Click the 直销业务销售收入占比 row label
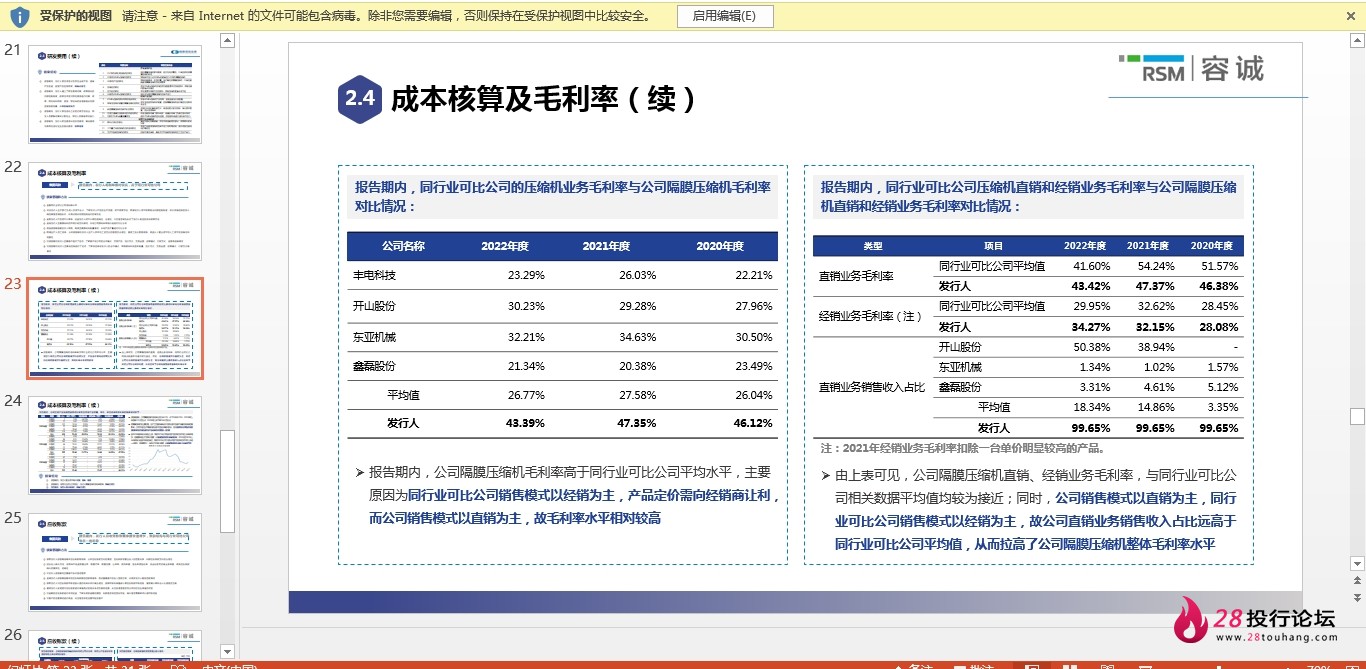 [x=872, y=387]
